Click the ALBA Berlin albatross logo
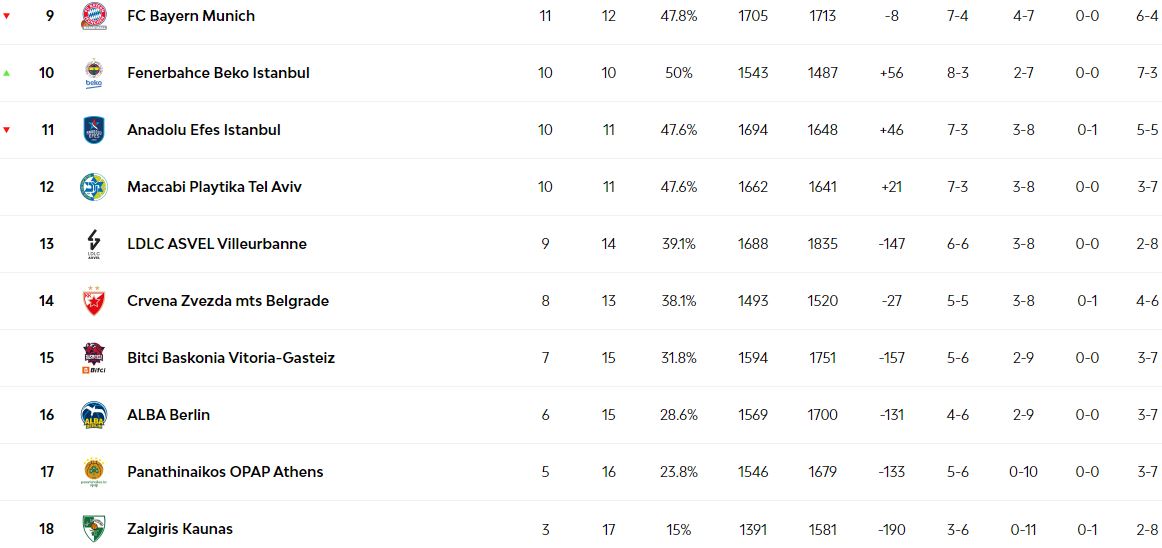 [x=94, y=415]
